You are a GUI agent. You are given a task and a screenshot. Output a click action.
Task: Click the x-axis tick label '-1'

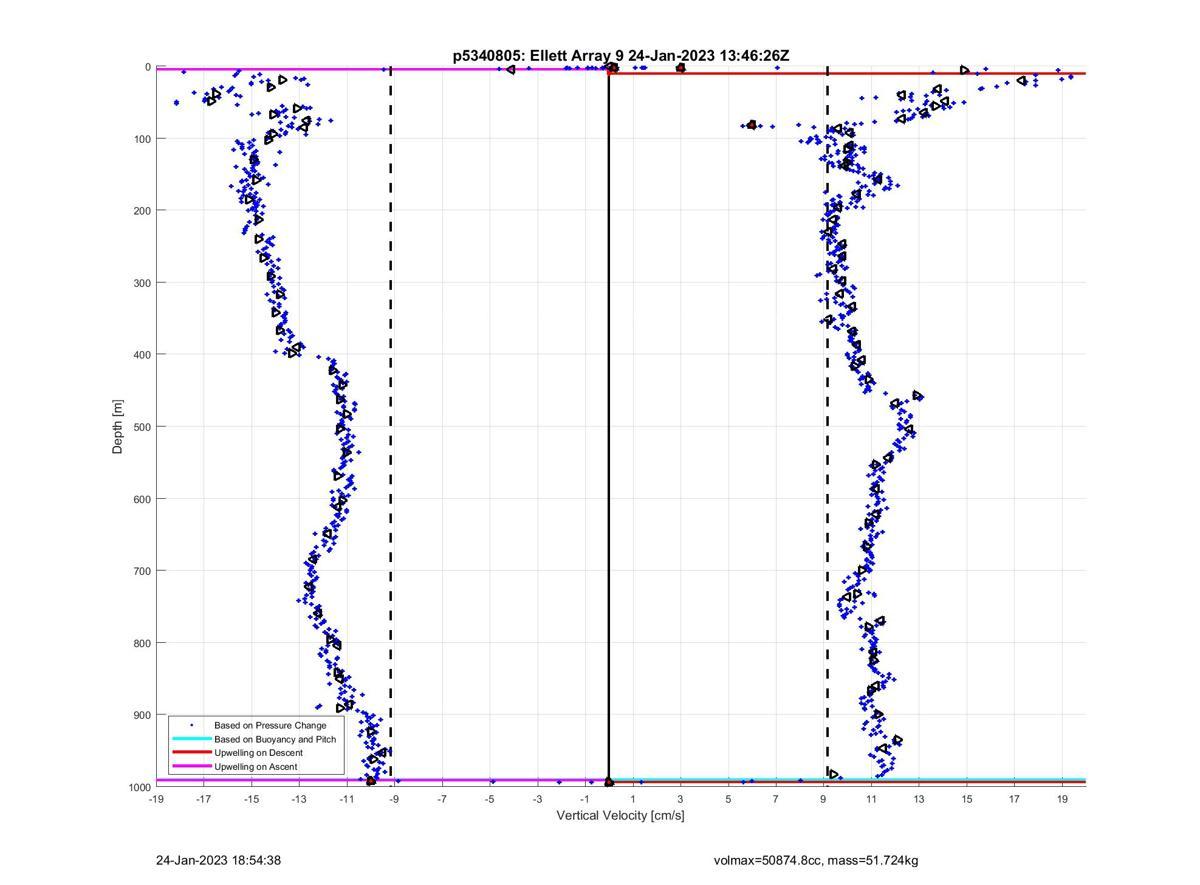(x=585, y=799)
